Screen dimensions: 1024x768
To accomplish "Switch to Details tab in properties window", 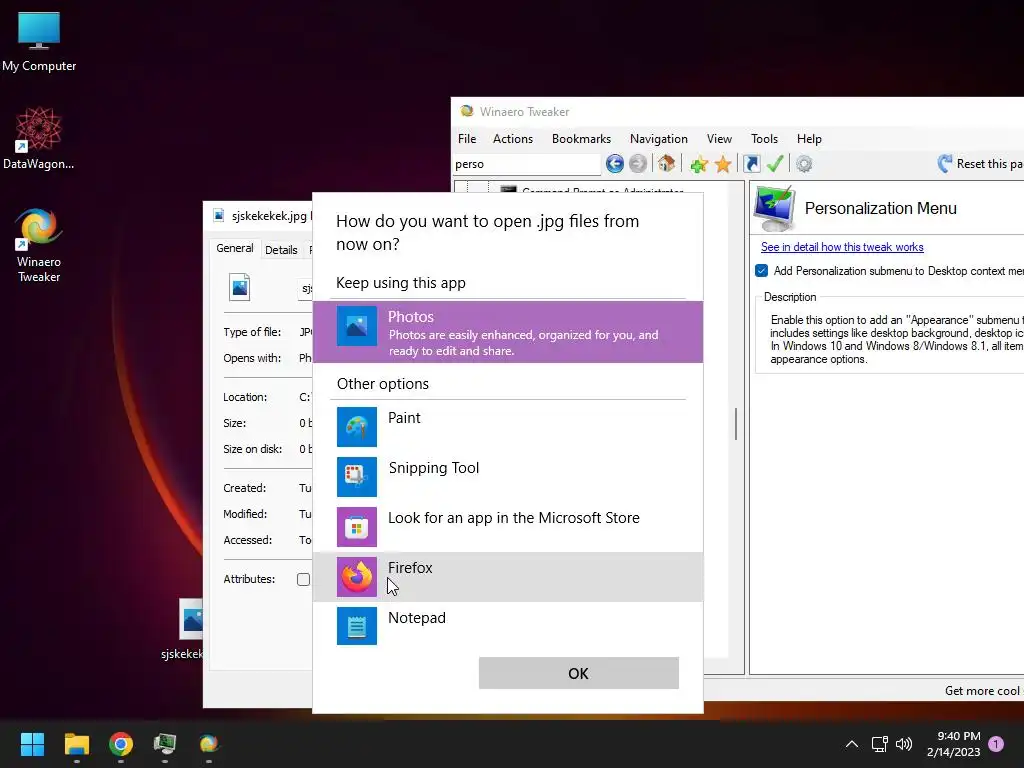I will pyautogui.click(x=281, y=249).
